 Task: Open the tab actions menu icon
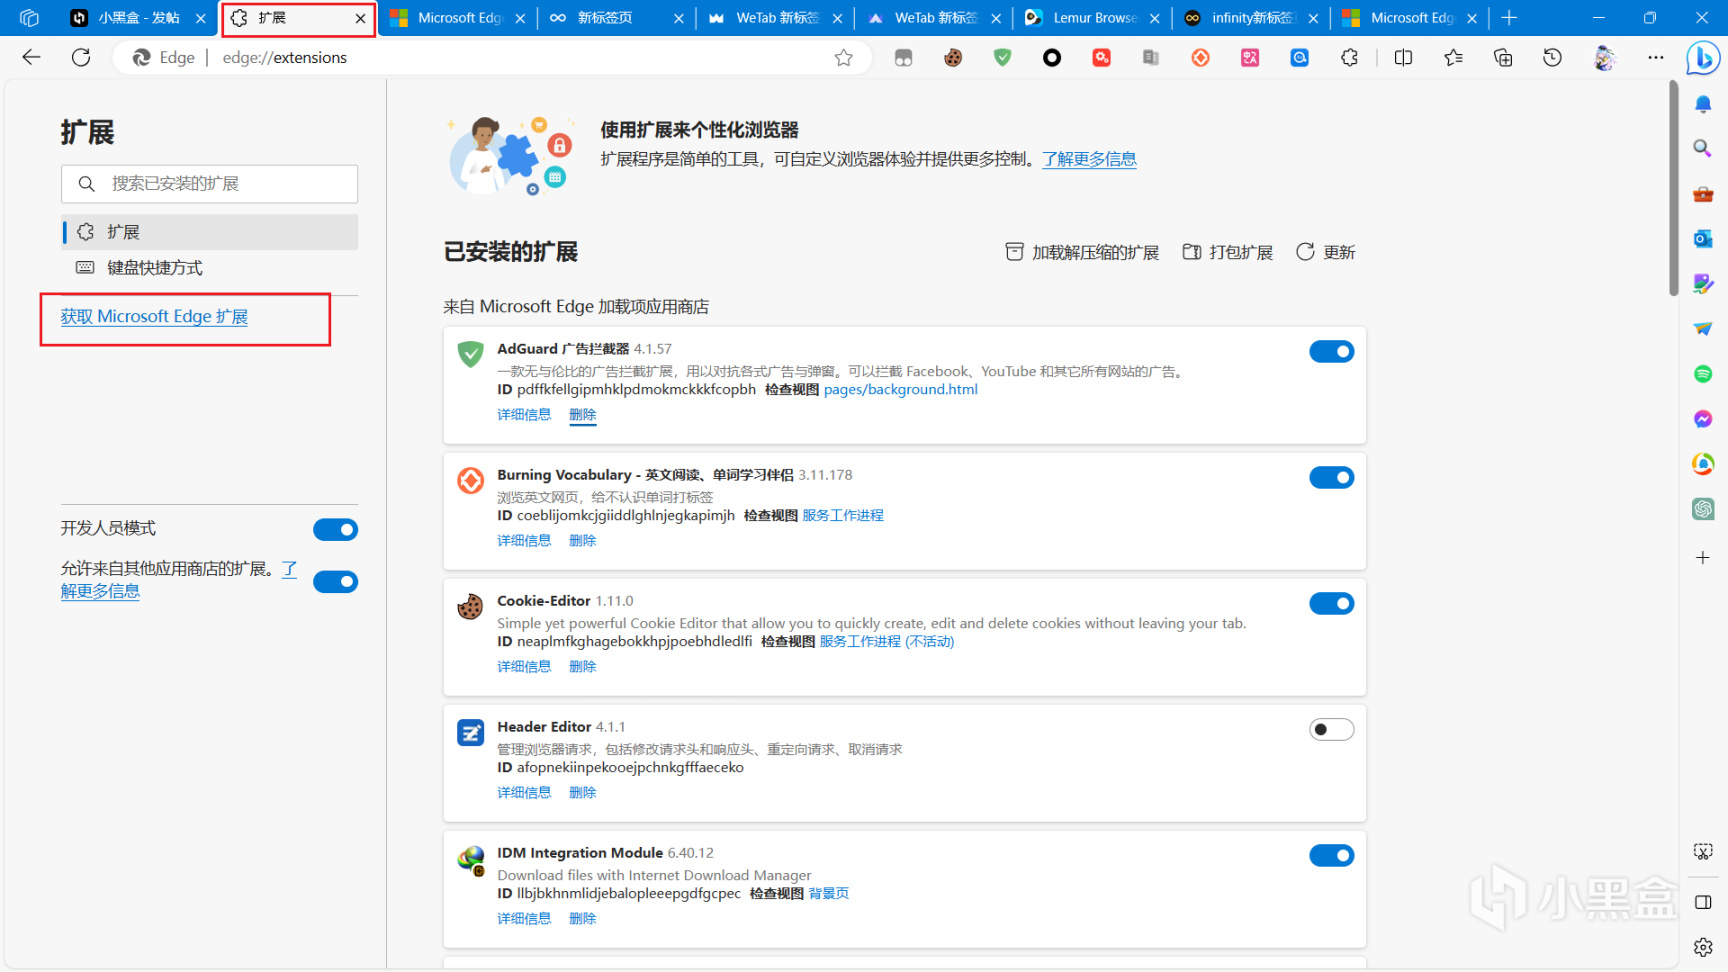29,18
